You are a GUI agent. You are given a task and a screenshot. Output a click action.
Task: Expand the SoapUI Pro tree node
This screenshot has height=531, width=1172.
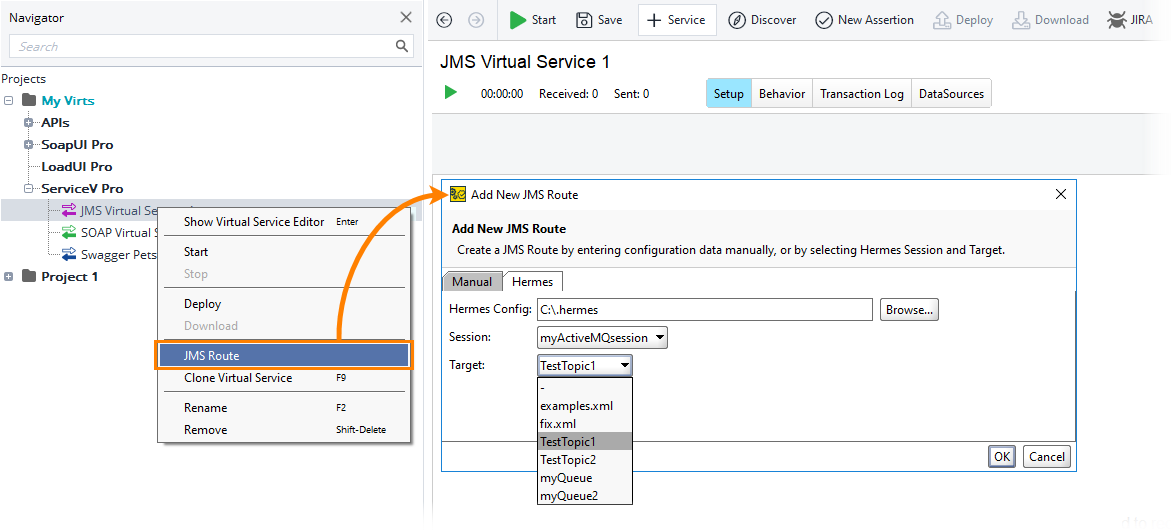[28, 144]
